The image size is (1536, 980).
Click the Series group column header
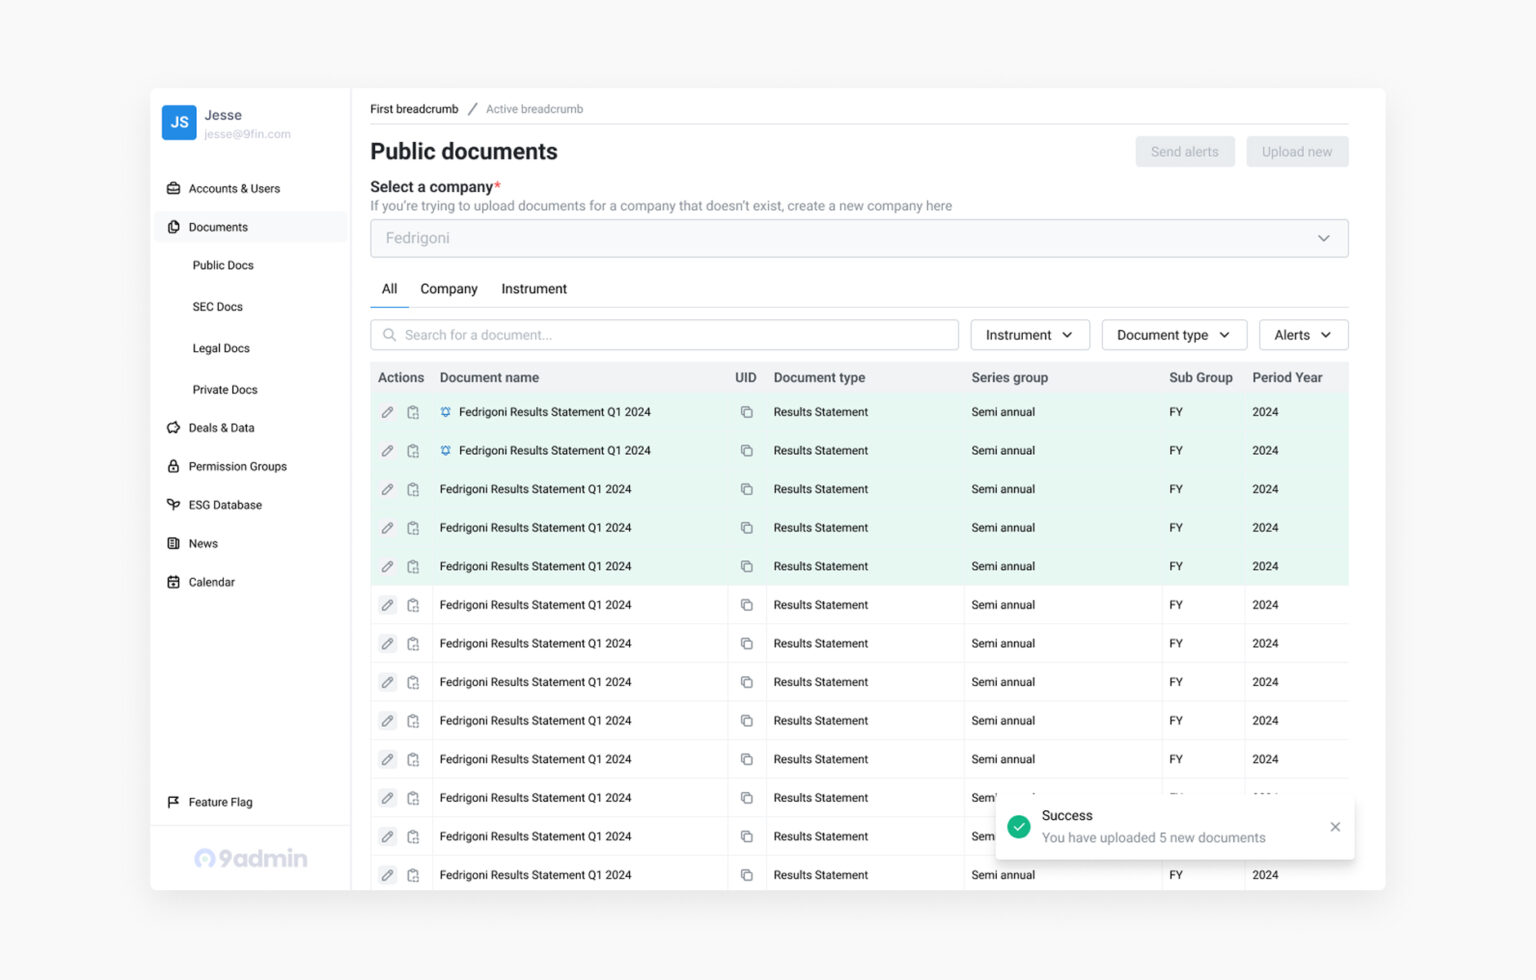1009,378
